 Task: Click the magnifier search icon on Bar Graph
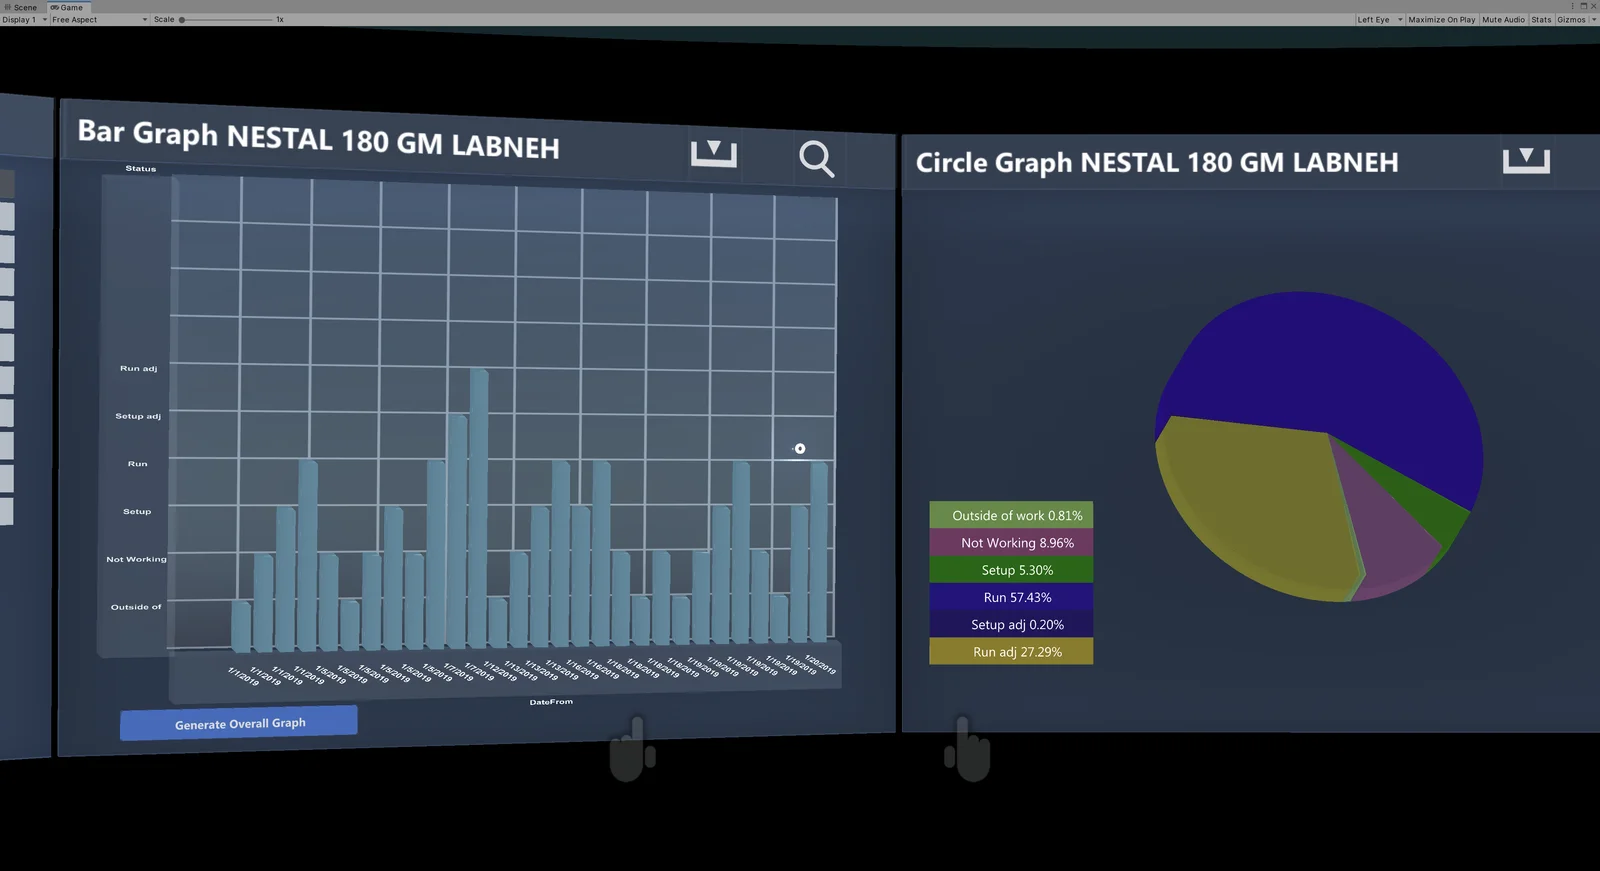pyautogui.click(x=817, y=158)
